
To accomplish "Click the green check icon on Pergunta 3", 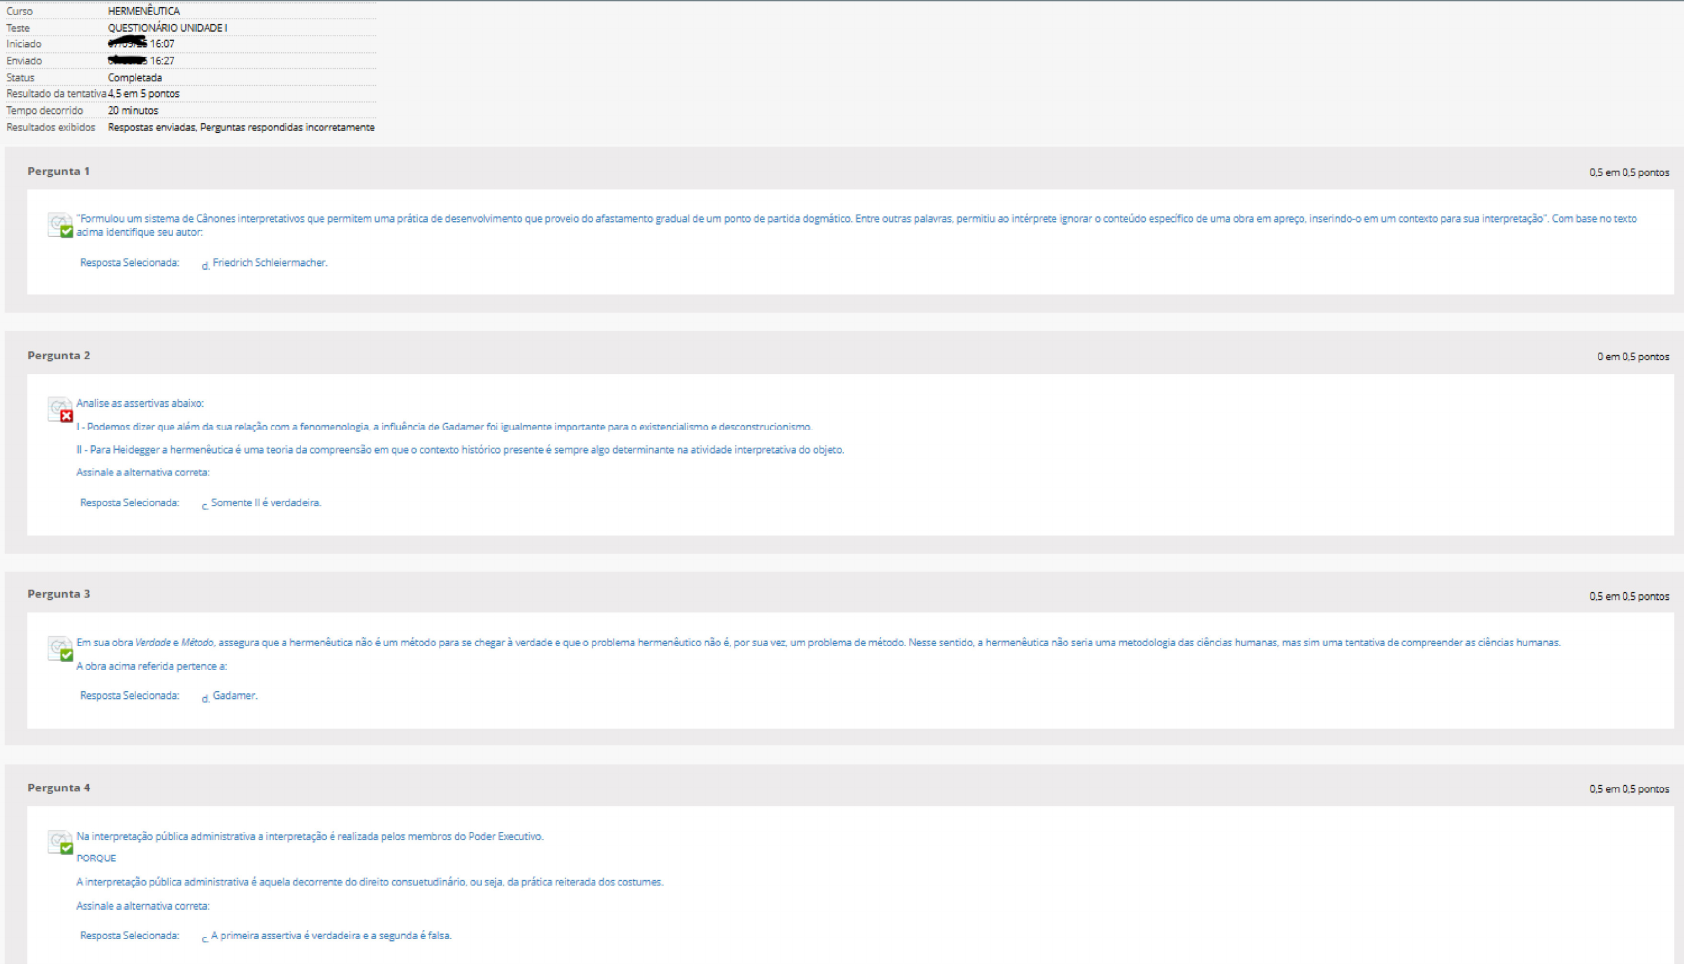I will (66, 655).
